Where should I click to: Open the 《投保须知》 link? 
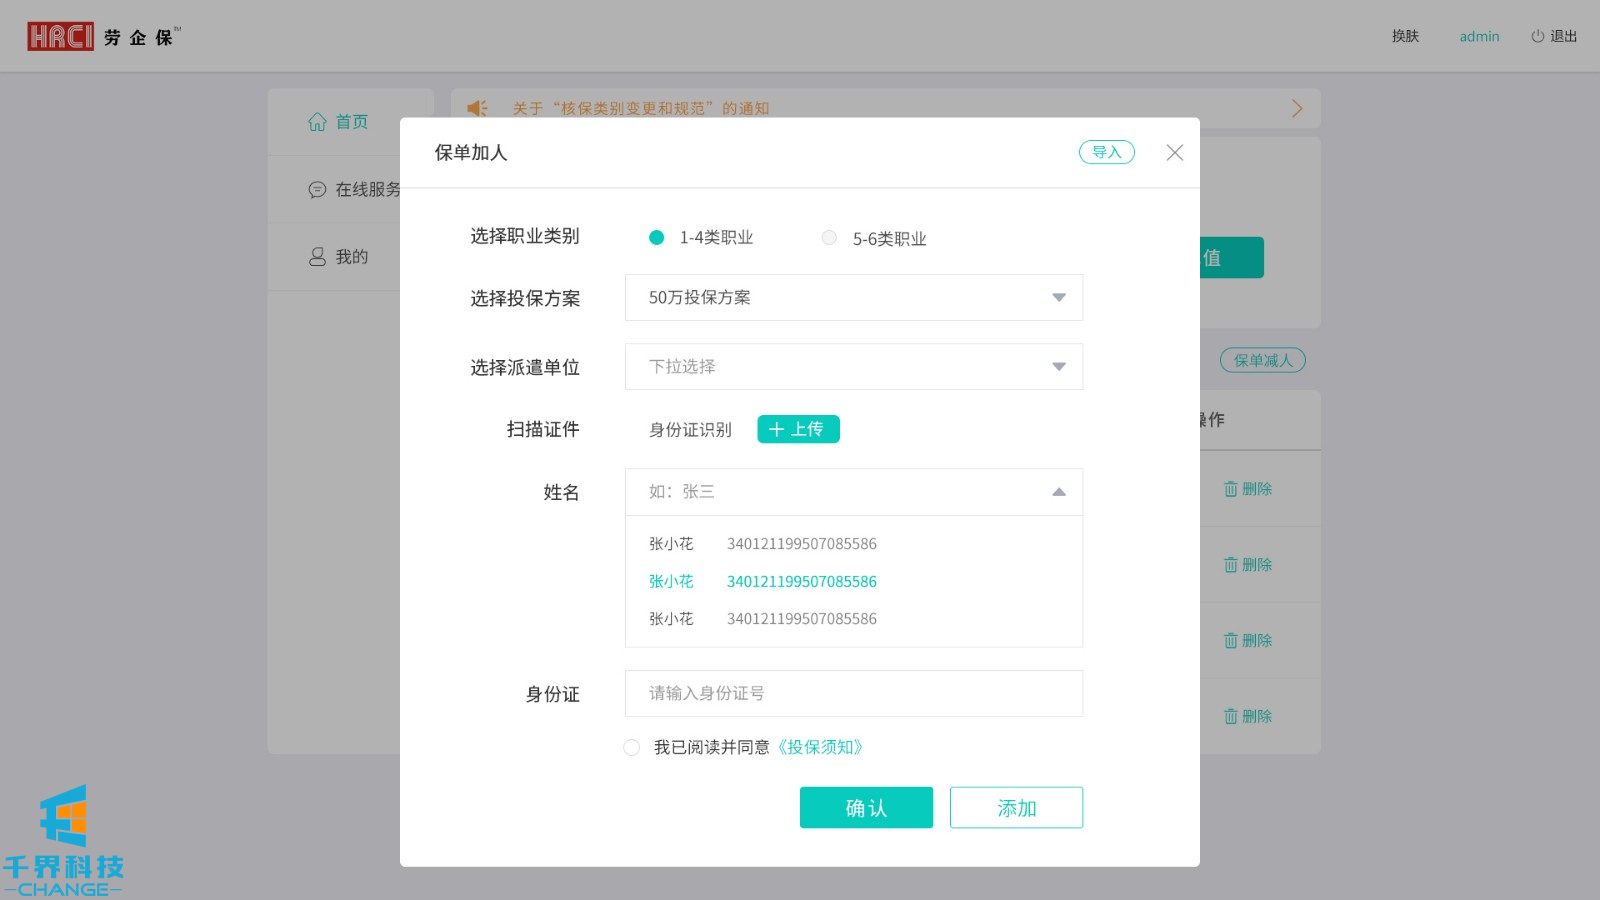click(x=820, y=748)
